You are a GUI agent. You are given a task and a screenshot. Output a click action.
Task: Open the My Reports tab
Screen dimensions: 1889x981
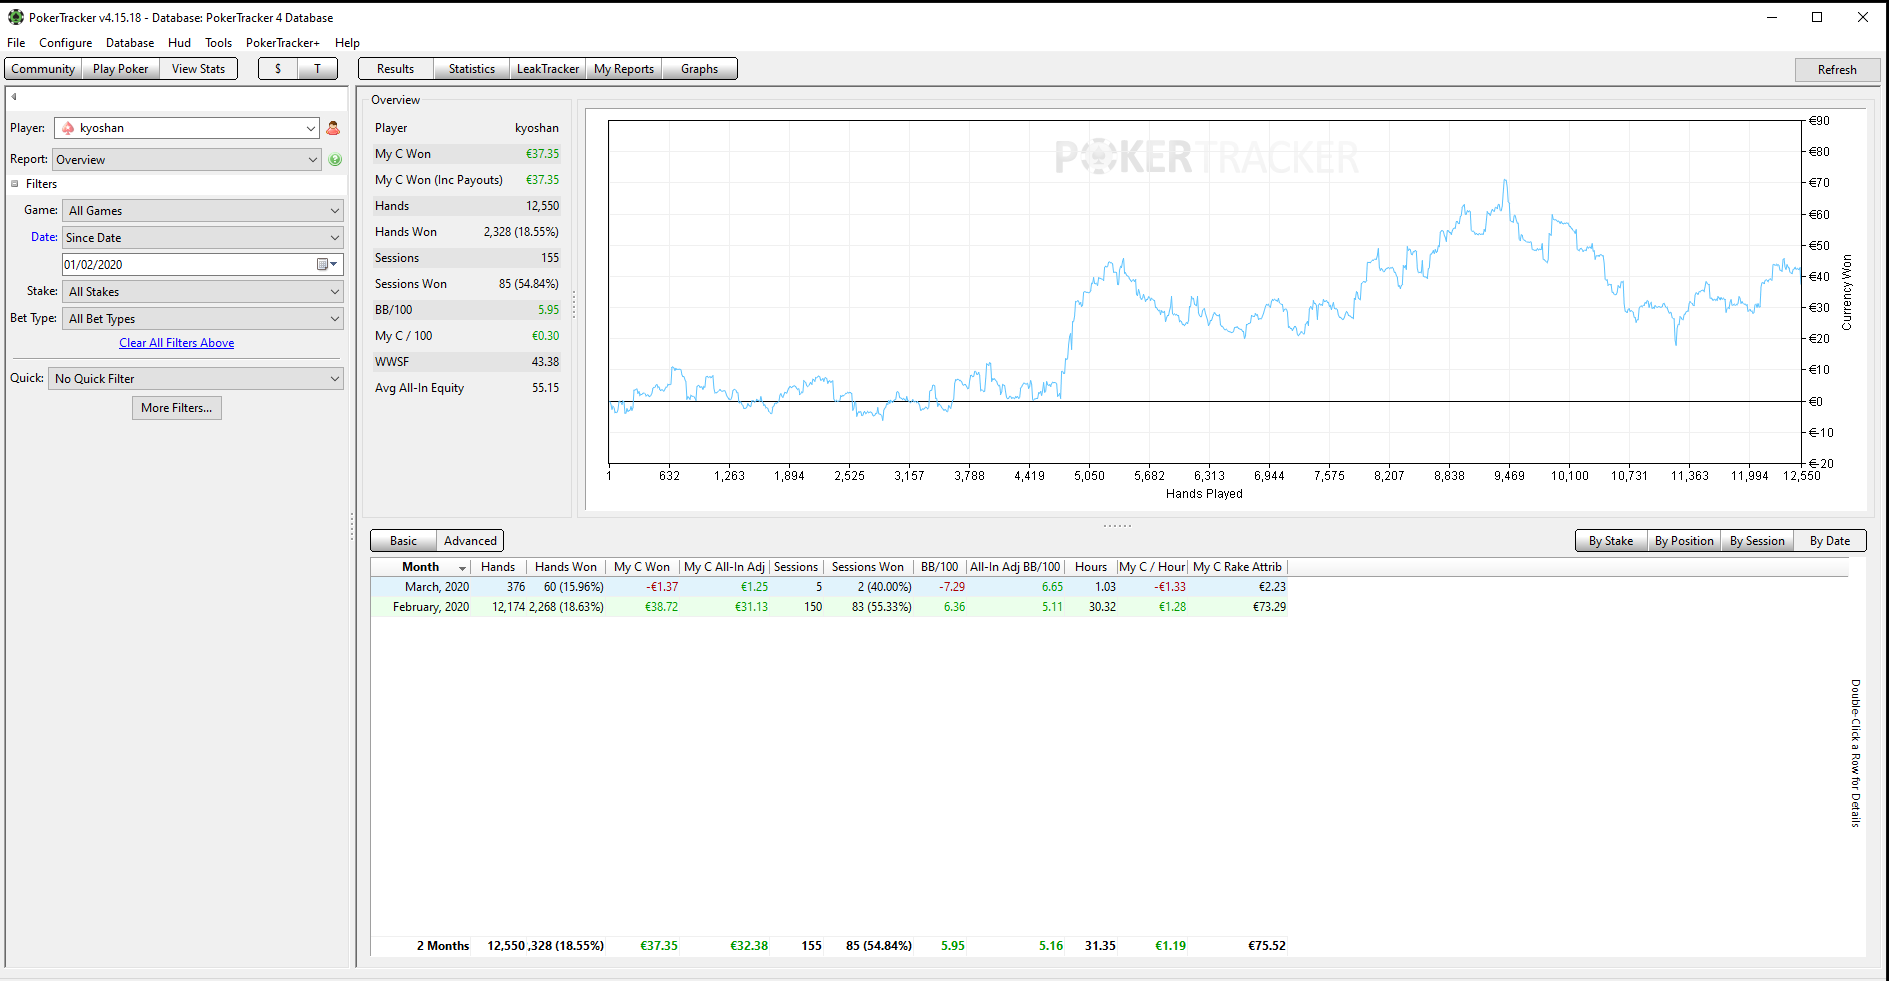pos(624,69)
